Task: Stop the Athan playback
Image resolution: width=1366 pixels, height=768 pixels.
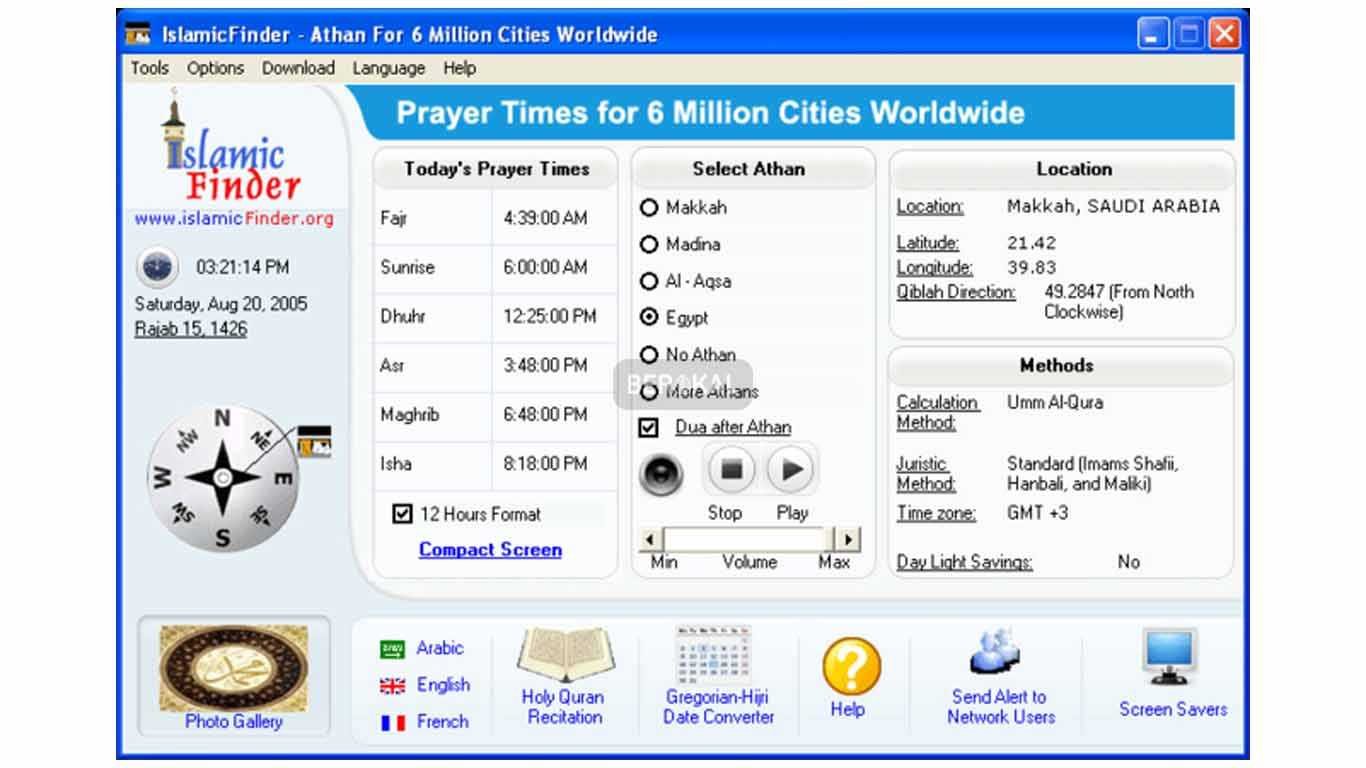Action: [x=731, y=469]
